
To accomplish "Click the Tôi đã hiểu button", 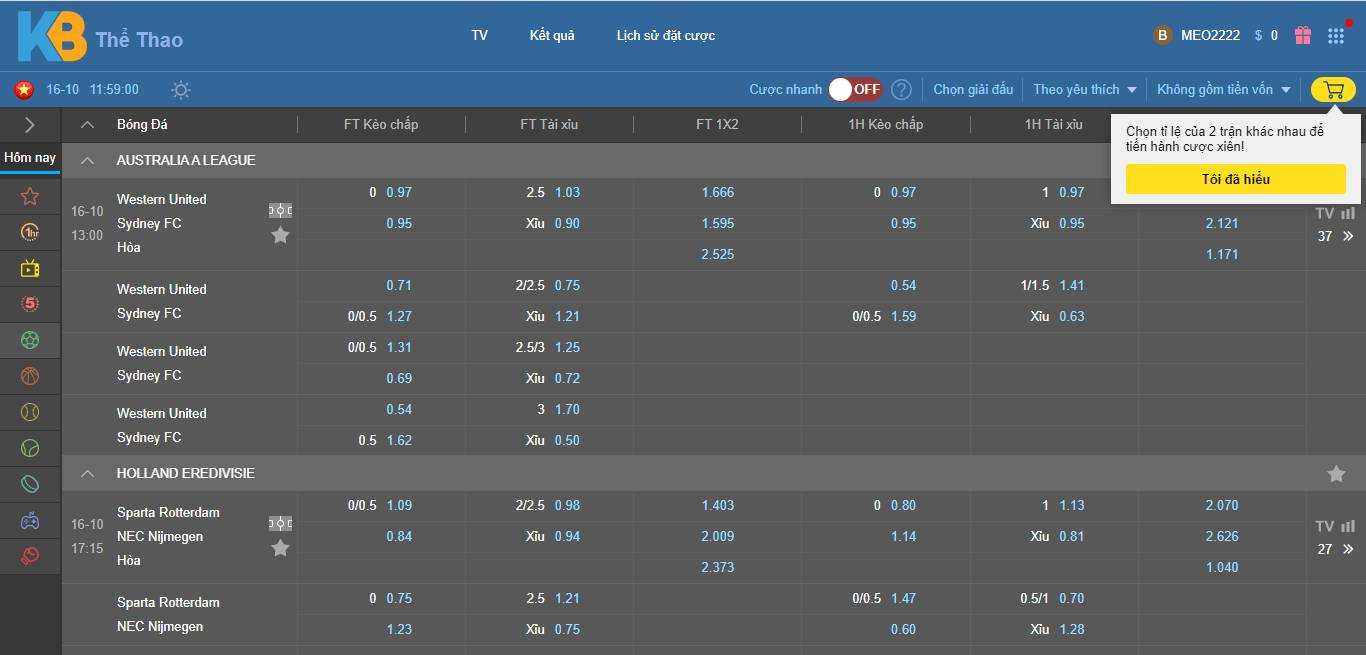I will pyautogui.click(x=1235, y=179).
